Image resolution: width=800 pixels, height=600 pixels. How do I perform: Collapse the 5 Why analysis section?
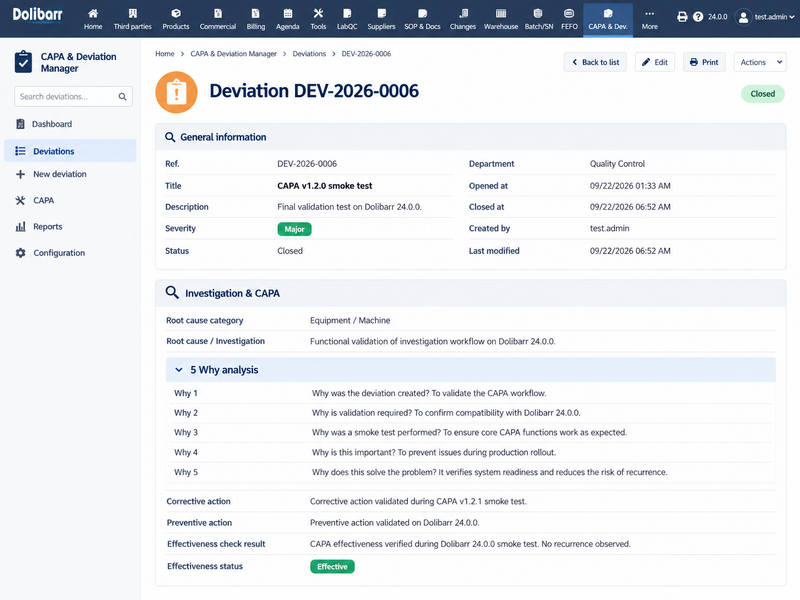coord(179,370)
